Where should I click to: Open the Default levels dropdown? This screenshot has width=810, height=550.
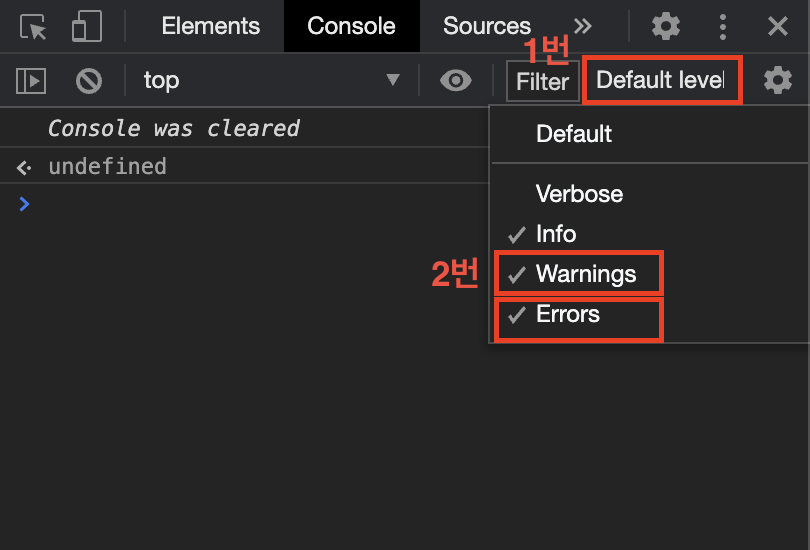pyautogui.click(x=661, y=80)
